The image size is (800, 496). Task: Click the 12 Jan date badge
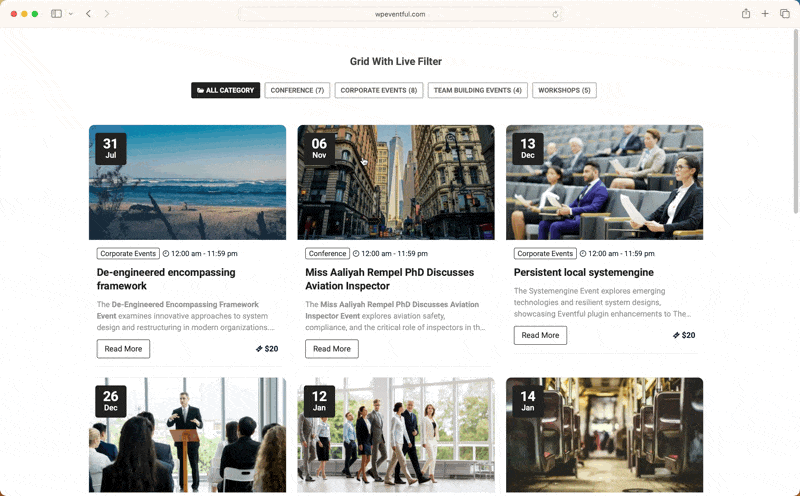(319, 401)
